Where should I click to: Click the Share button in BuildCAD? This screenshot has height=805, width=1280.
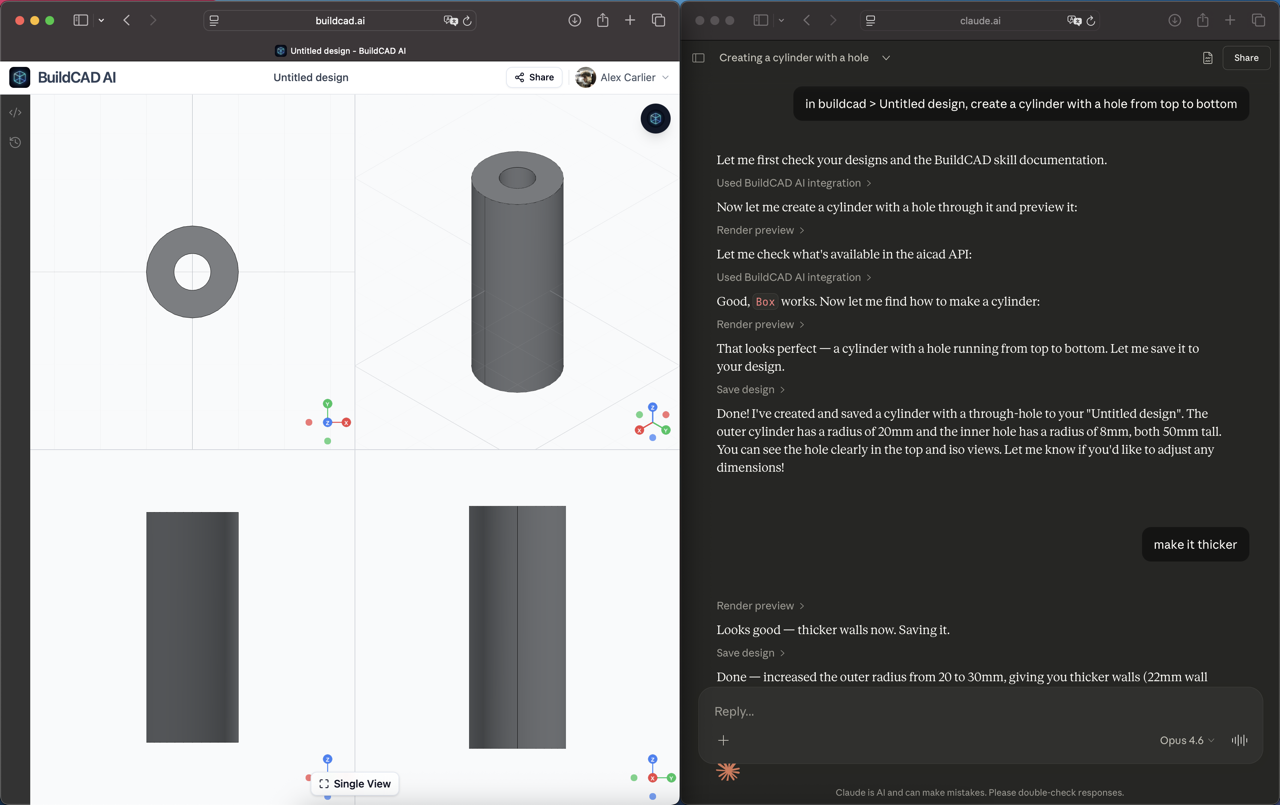point(533,77)
